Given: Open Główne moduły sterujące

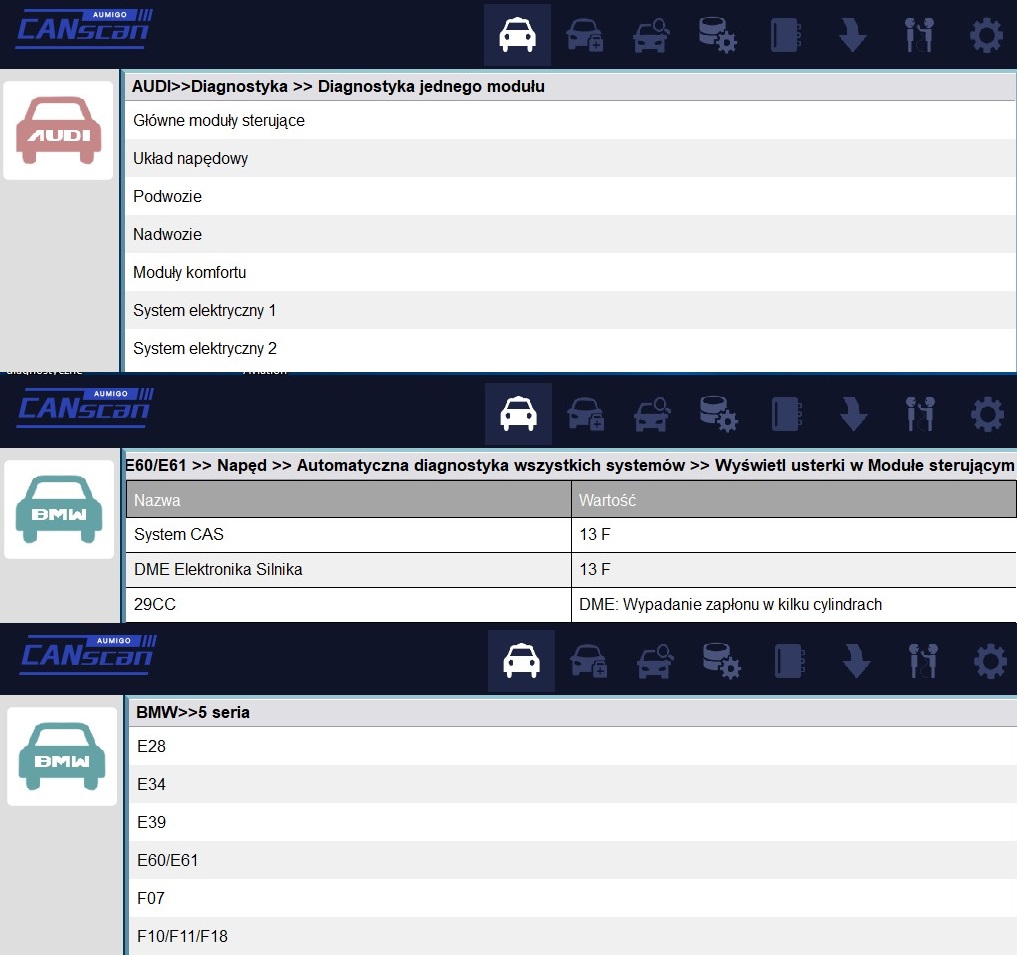Looking at the screenshot, I should [570, 120].
